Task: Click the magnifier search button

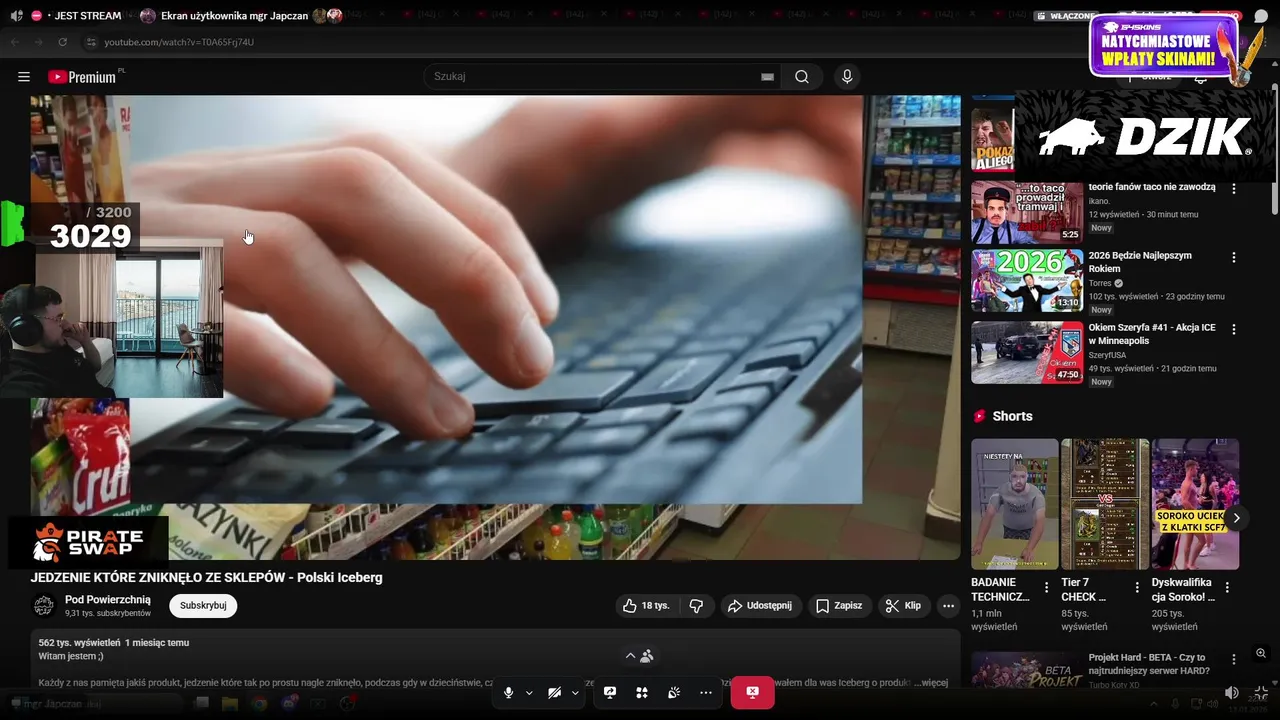Action: [x=802, y=77]
